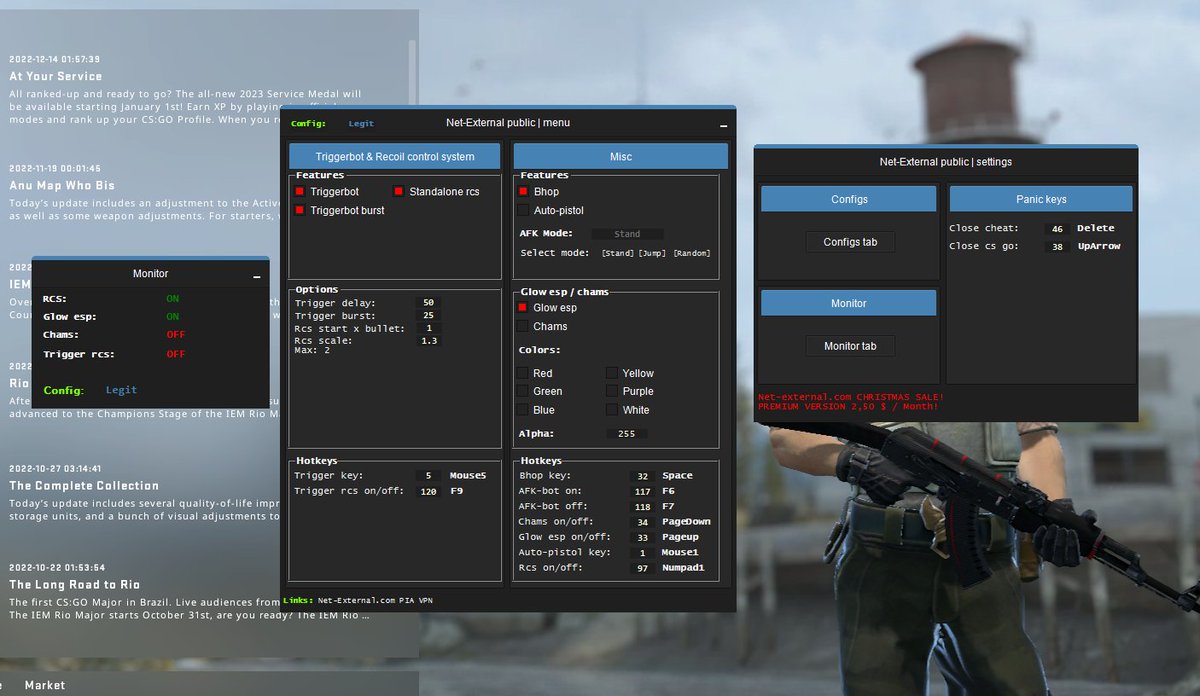
Task: Select the Misc header tab
Action: (x=620, y=156)
